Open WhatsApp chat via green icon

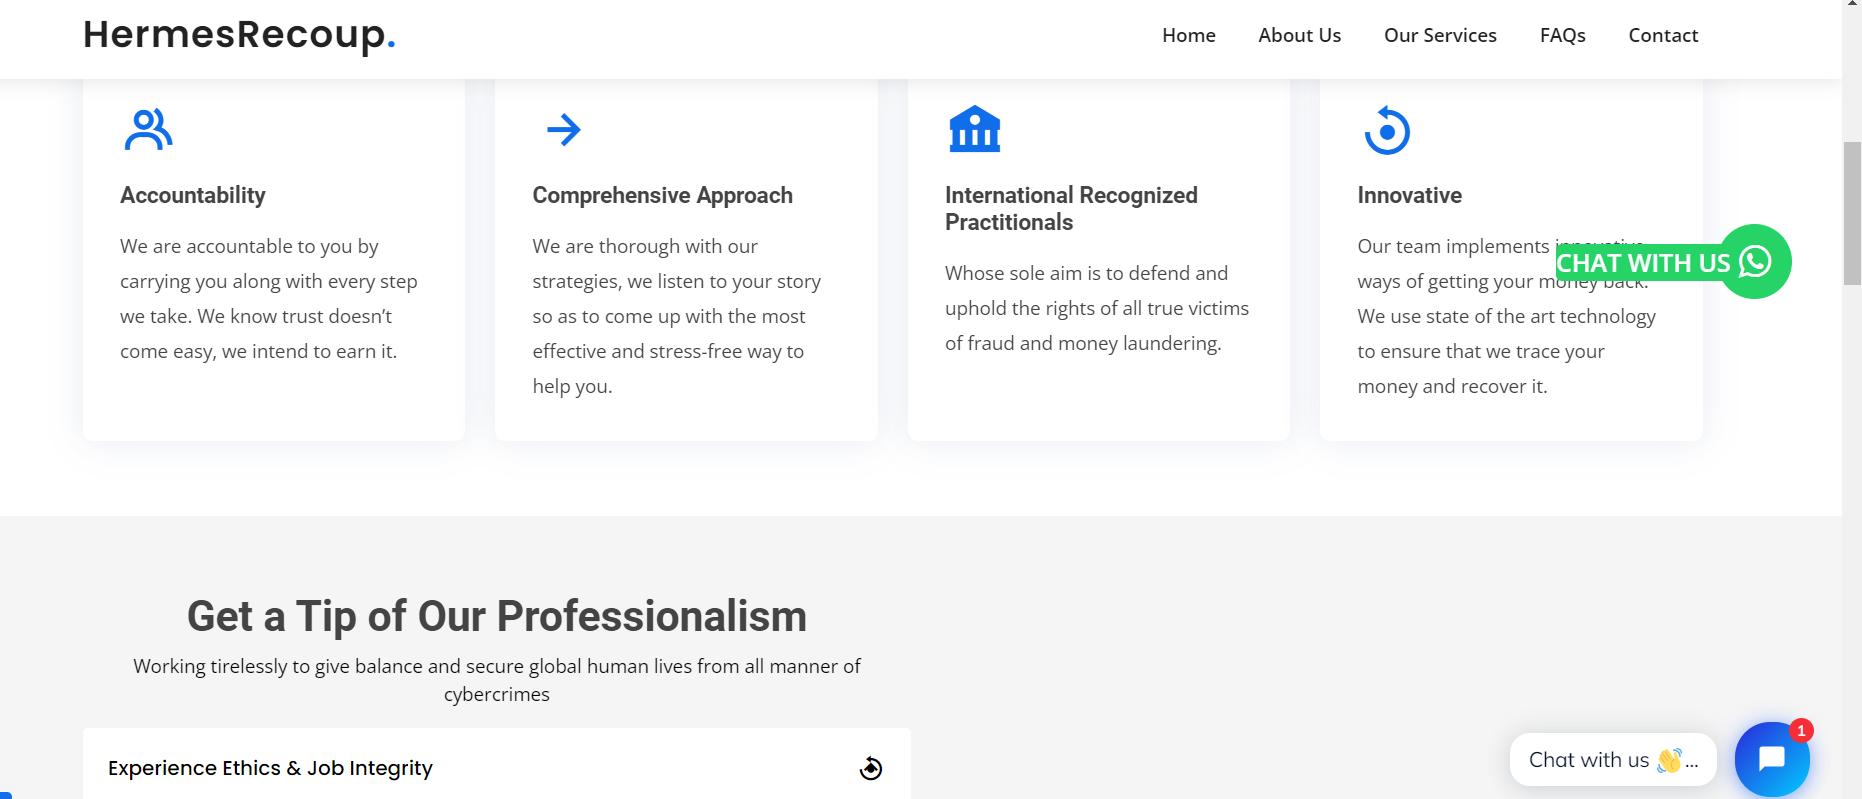tap(1755, 262)
